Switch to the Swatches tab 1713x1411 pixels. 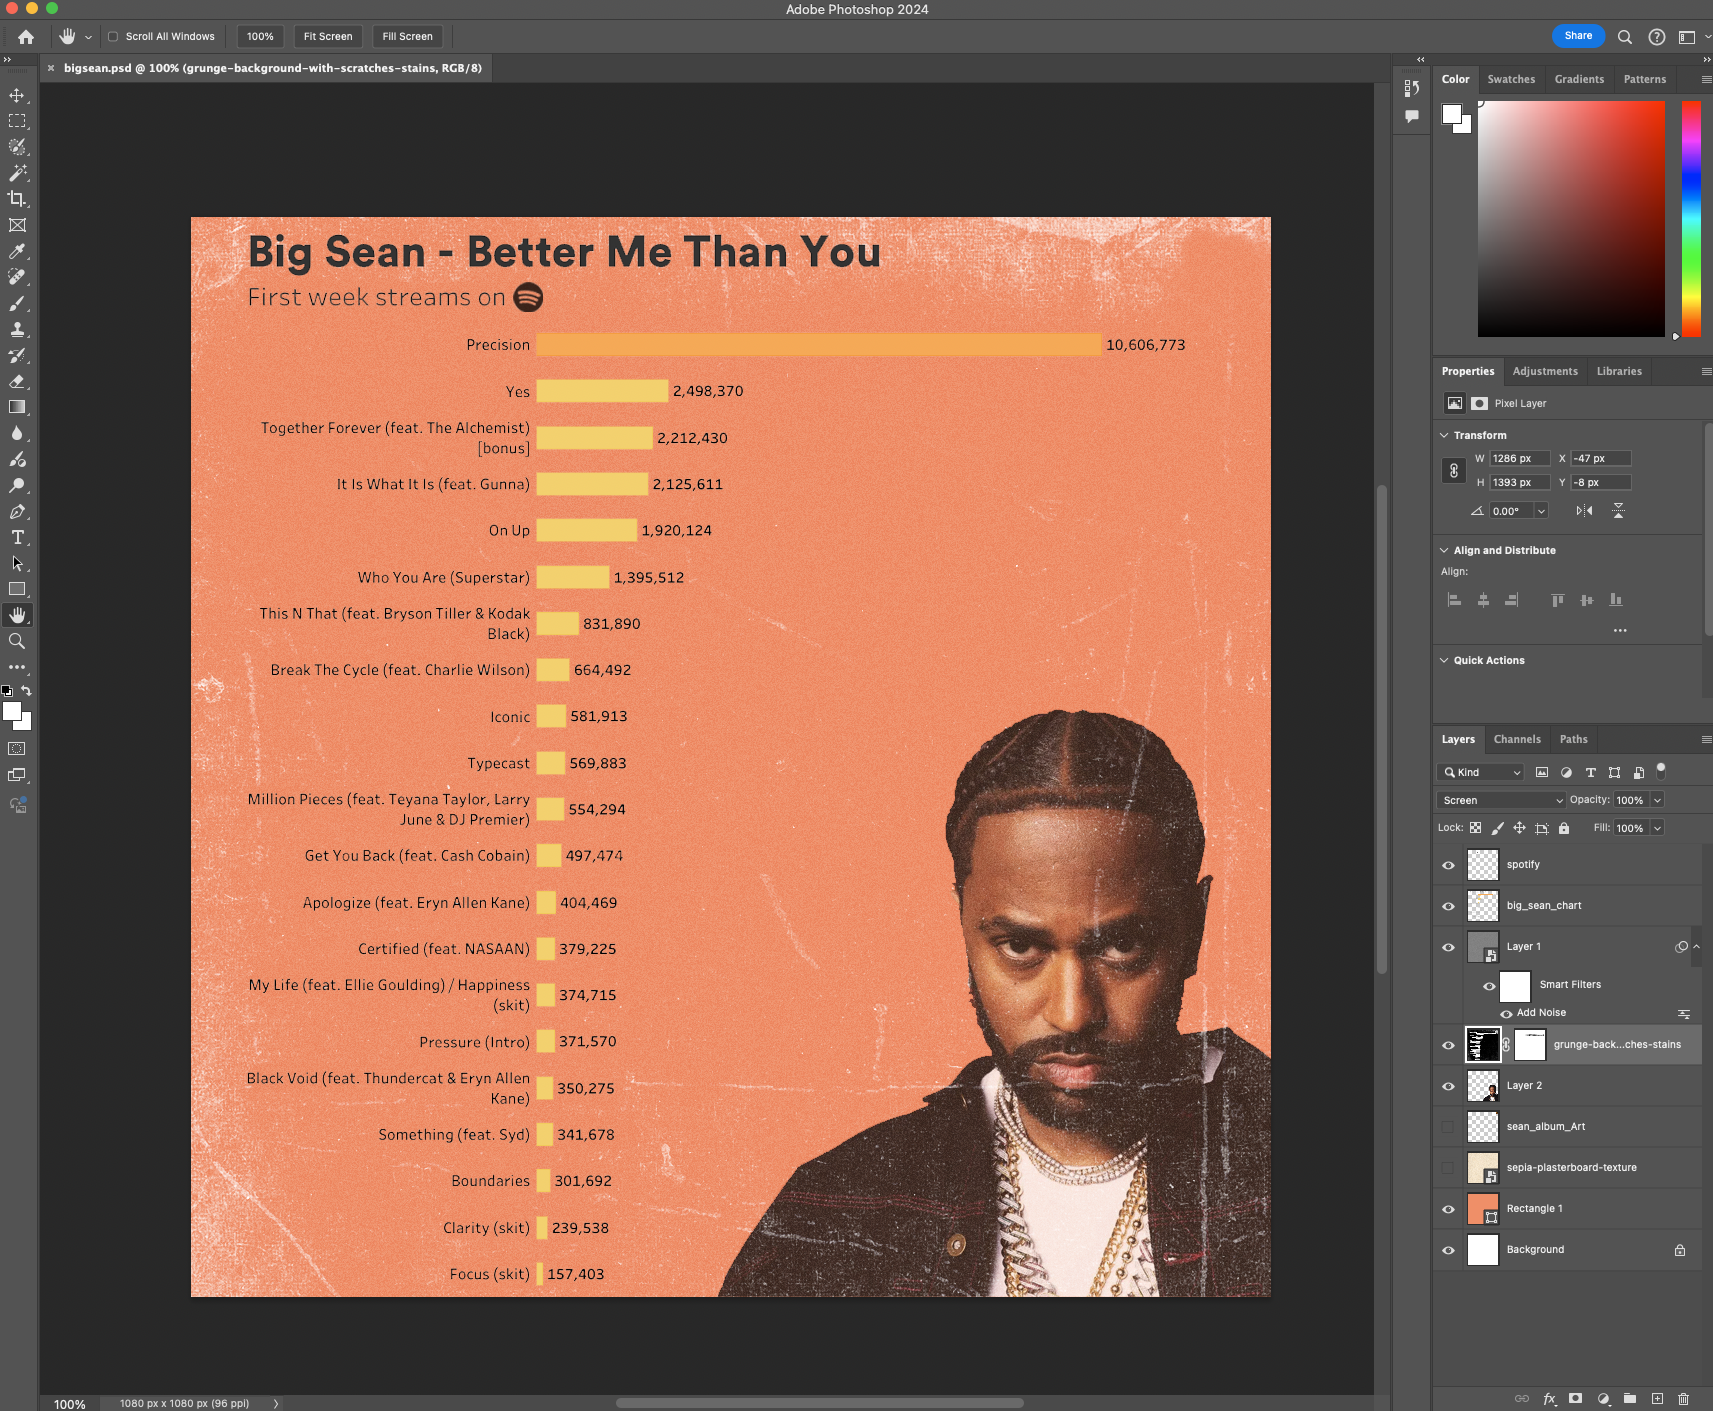(1511, 79)
